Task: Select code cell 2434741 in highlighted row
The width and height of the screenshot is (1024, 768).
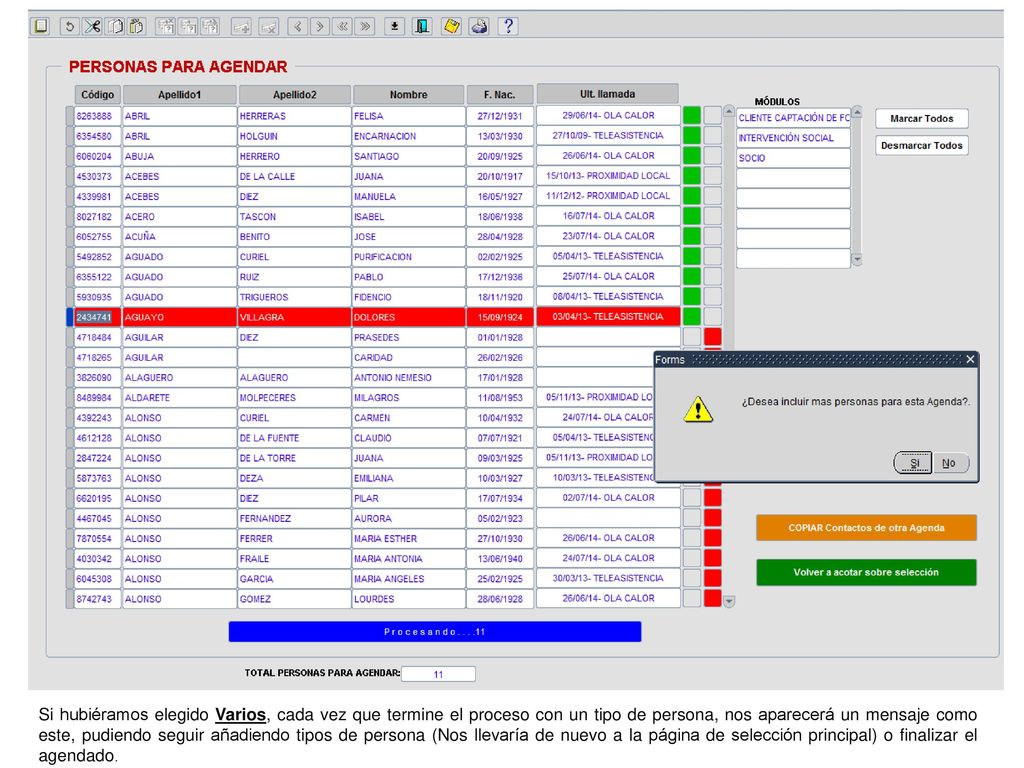Action: tap(97, 317)
